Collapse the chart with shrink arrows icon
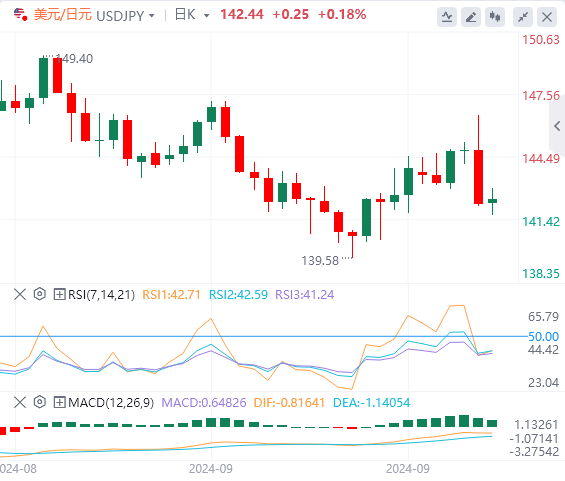Screen dimensions: 565x481 523,17
